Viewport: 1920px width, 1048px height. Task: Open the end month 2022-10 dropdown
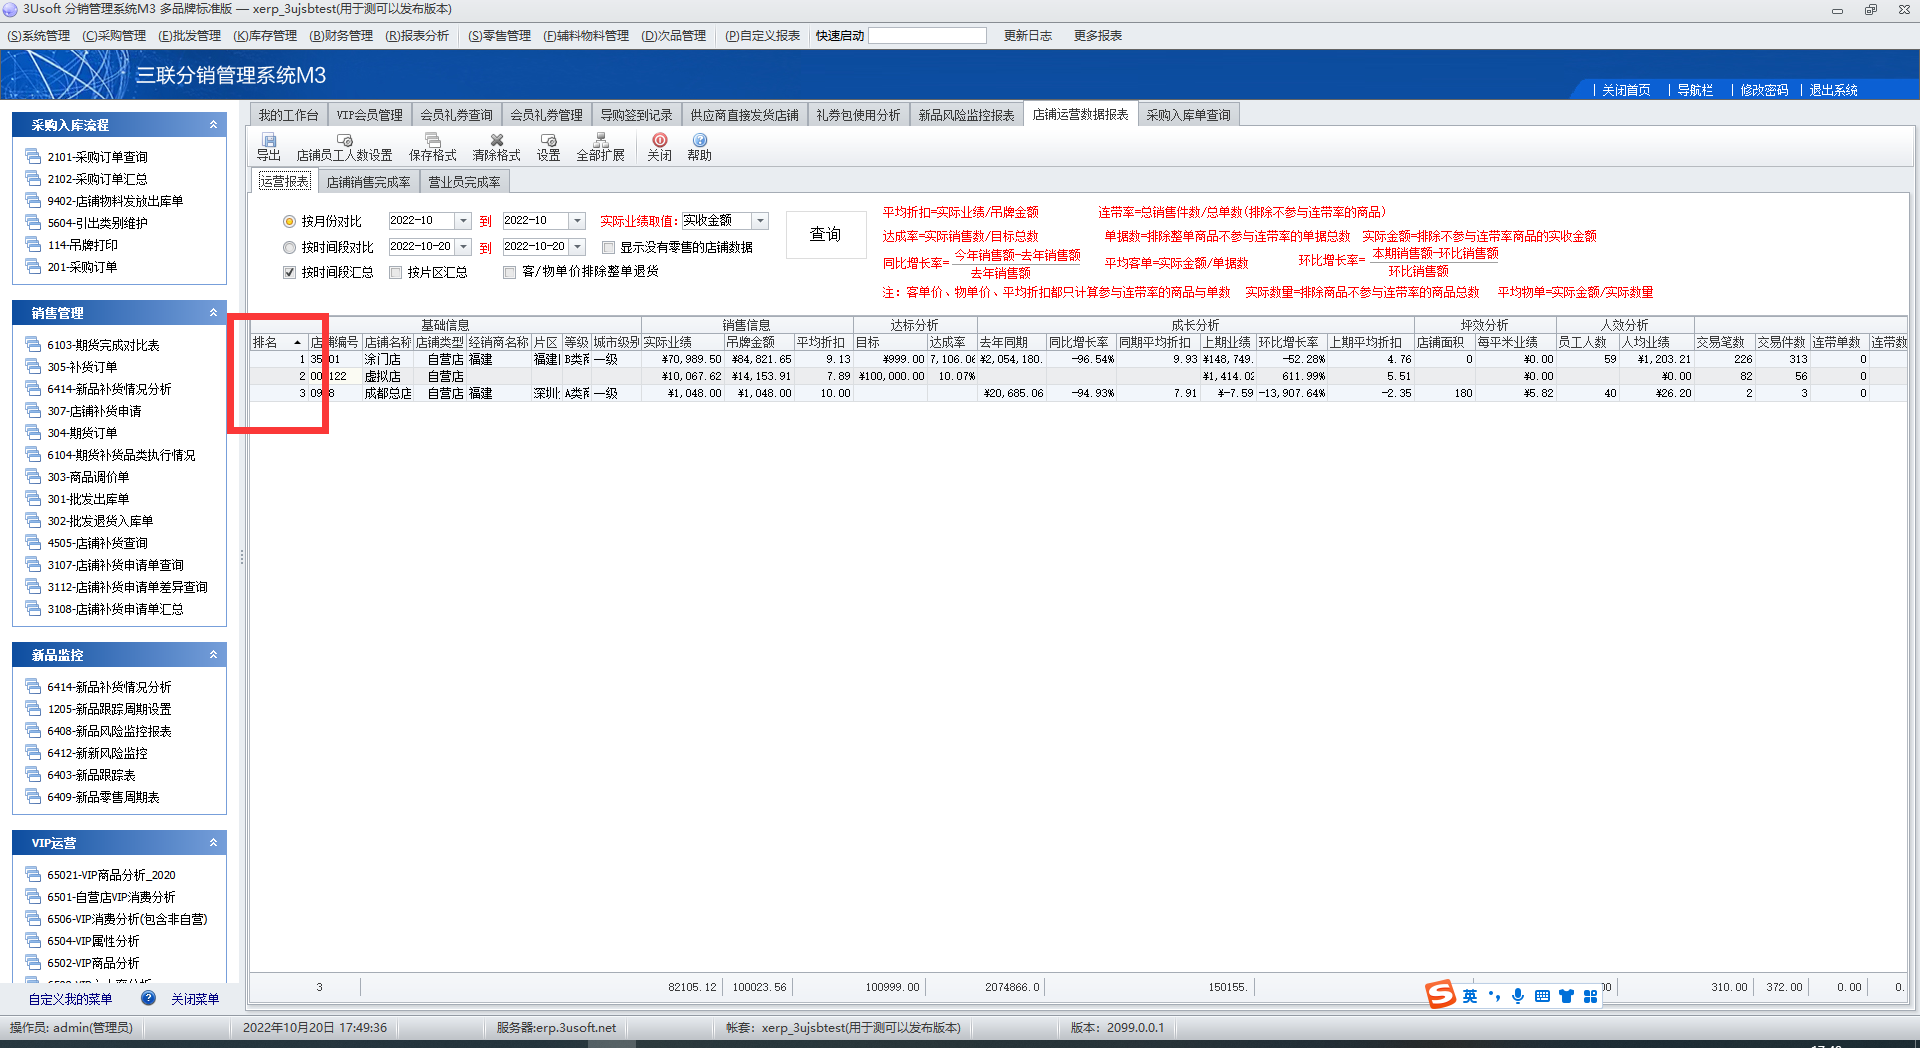pyautogui.click(x=577, y=221)
